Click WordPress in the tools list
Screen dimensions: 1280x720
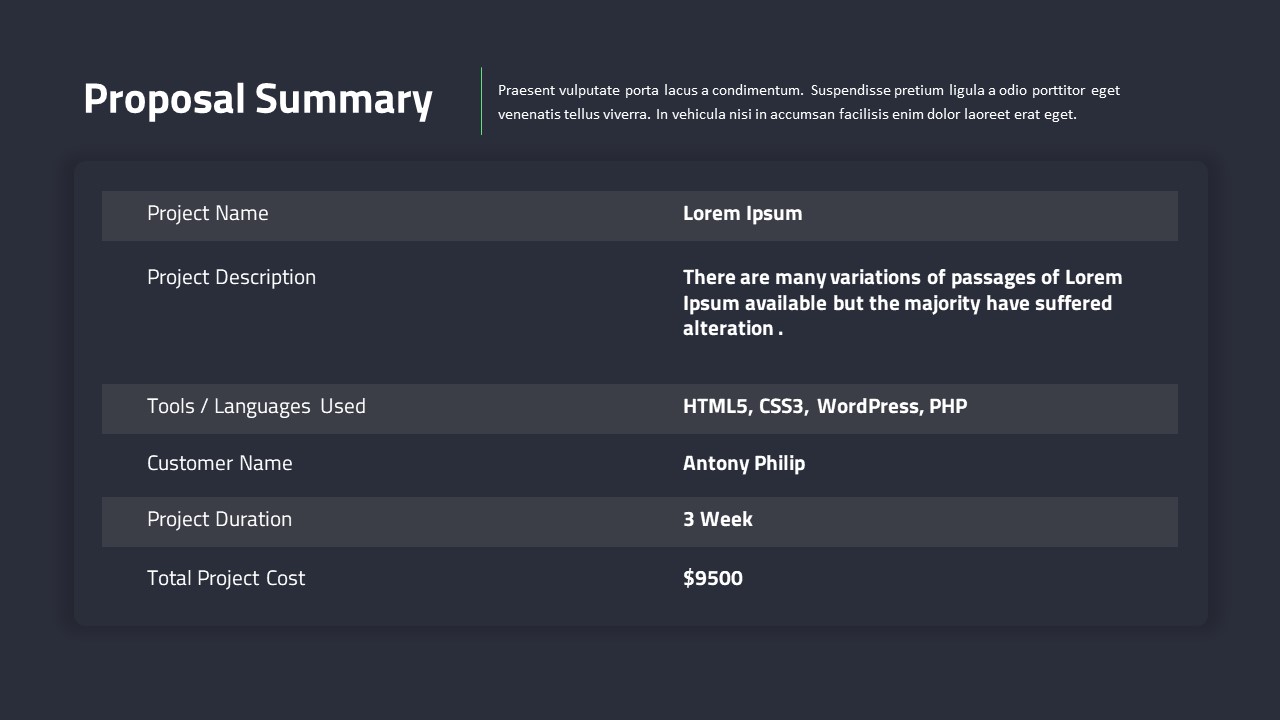pos(868,406)
